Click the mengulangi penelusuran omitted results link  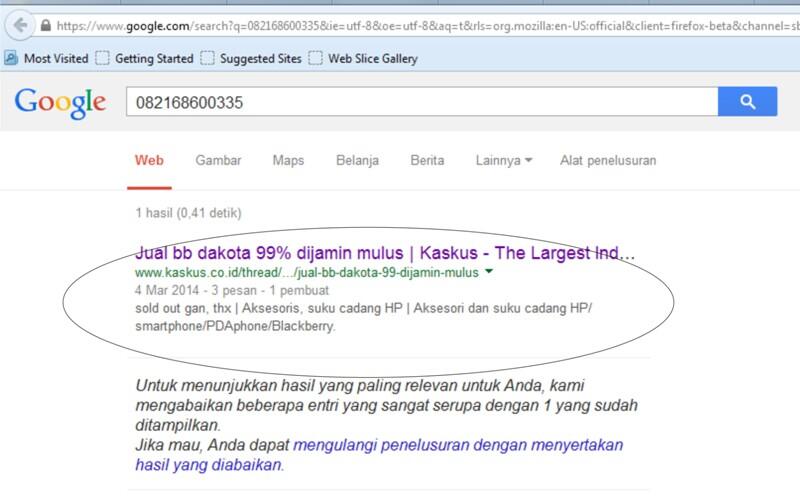pyautogui.click(x=379, y=455)
